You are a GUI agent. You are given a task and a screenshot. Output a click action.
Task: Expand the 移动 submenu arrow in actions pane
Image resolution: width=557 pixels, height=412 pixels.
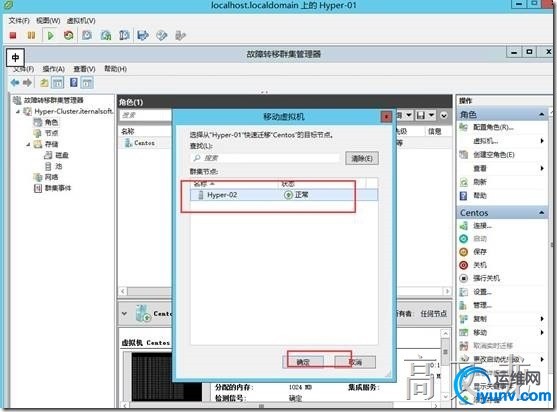[542, 332]
